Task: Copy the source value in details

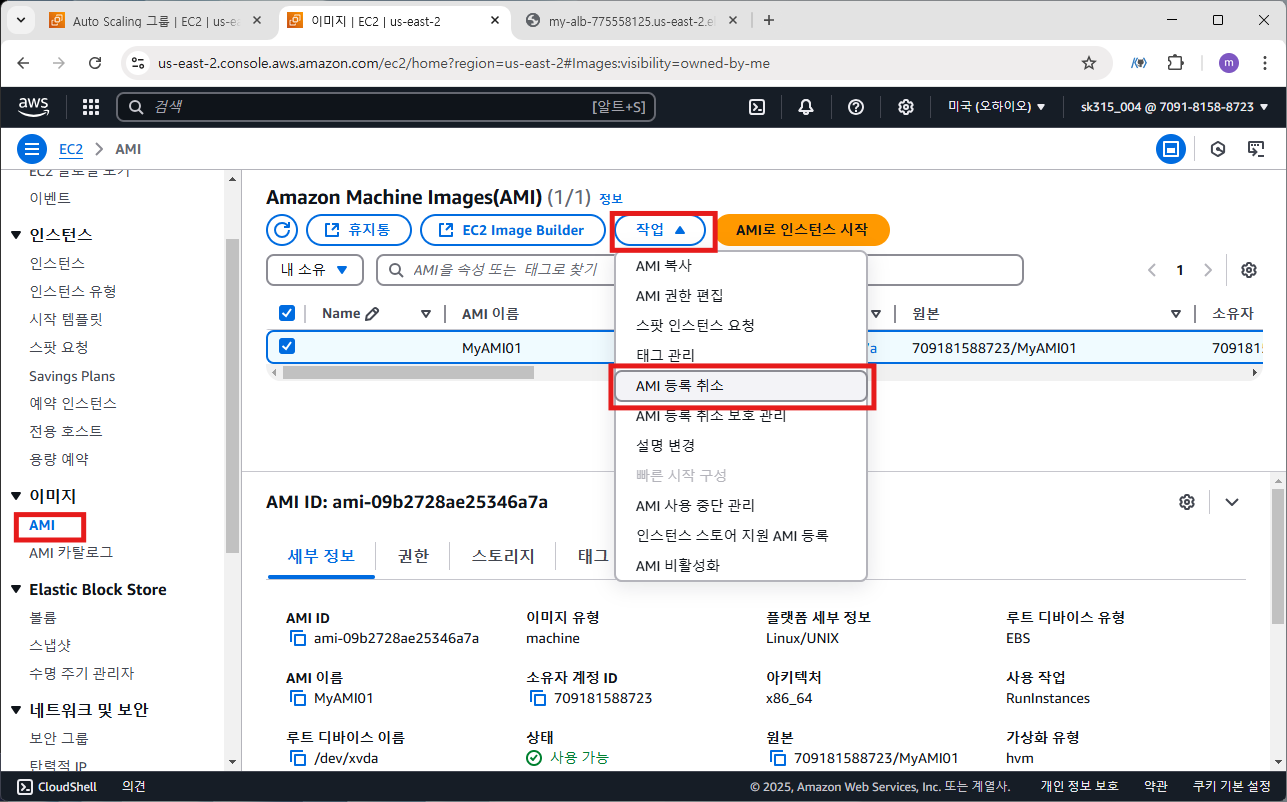Action: [x=777, y=758]
